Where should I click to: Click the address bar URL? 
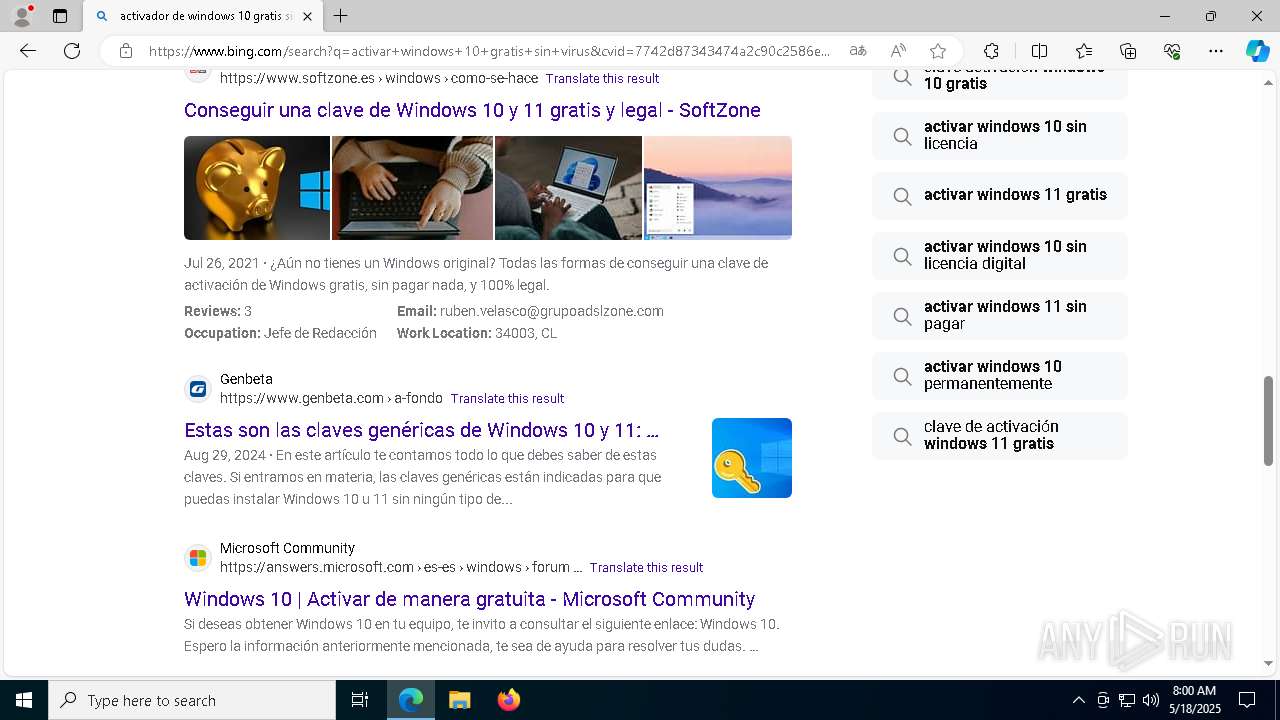(489, 51)
